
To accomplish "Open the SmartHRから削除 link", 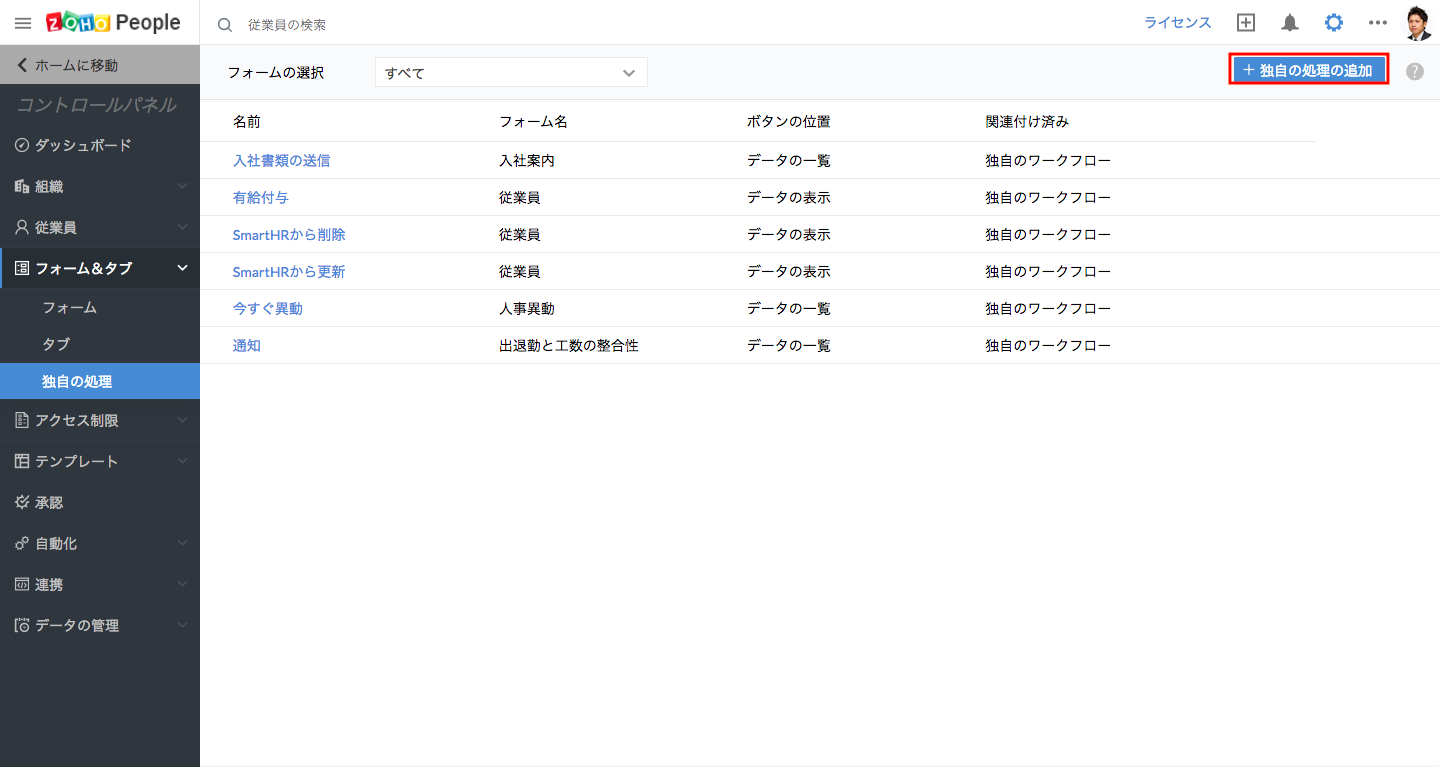I will 289,234.
